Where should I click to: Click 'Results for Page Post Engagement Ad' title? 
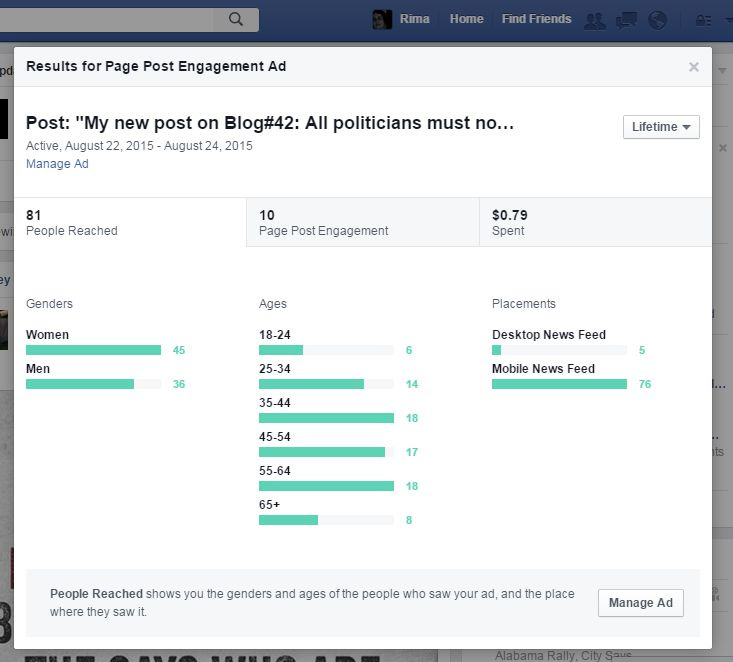click(x=156, y=66)
